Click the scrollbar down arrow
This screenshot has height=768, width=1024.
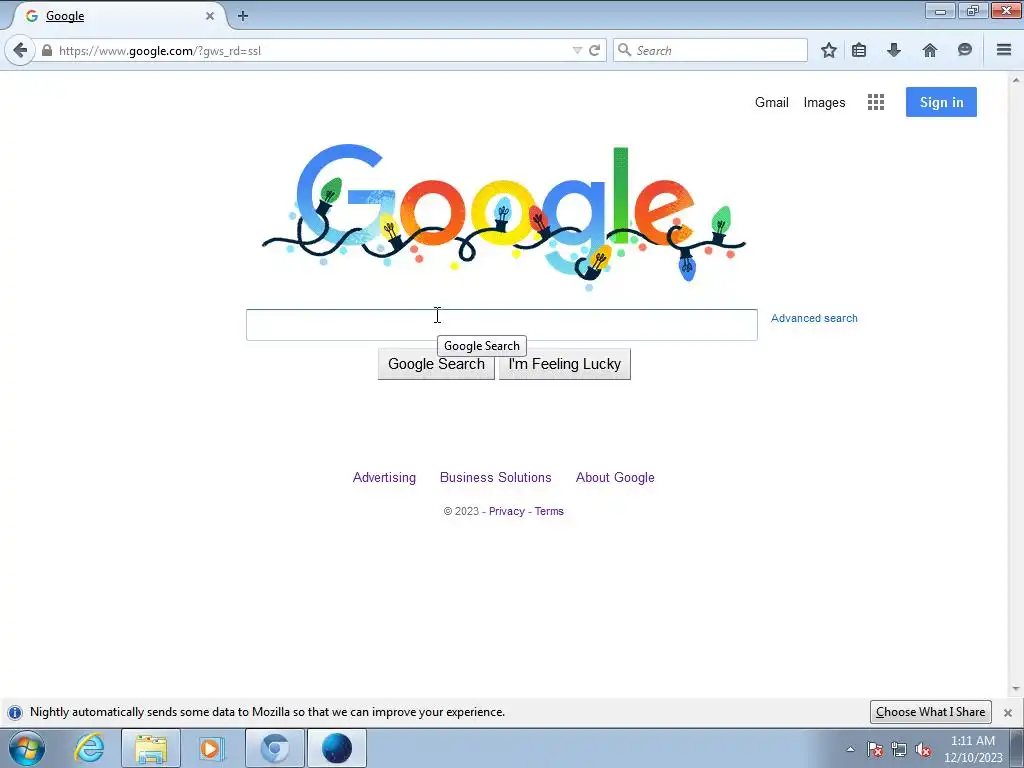[1016, 689]
